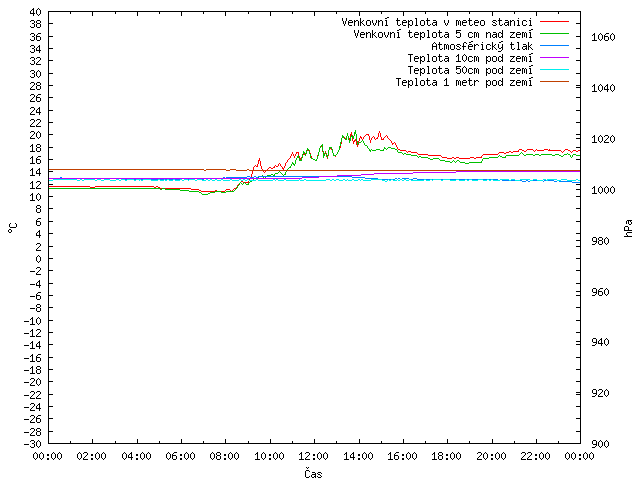This screenshot has height=480, width=640.
Task: Click the x-axis tick label '18:00'
Action: pyautogui.click(x=447, y=456)
